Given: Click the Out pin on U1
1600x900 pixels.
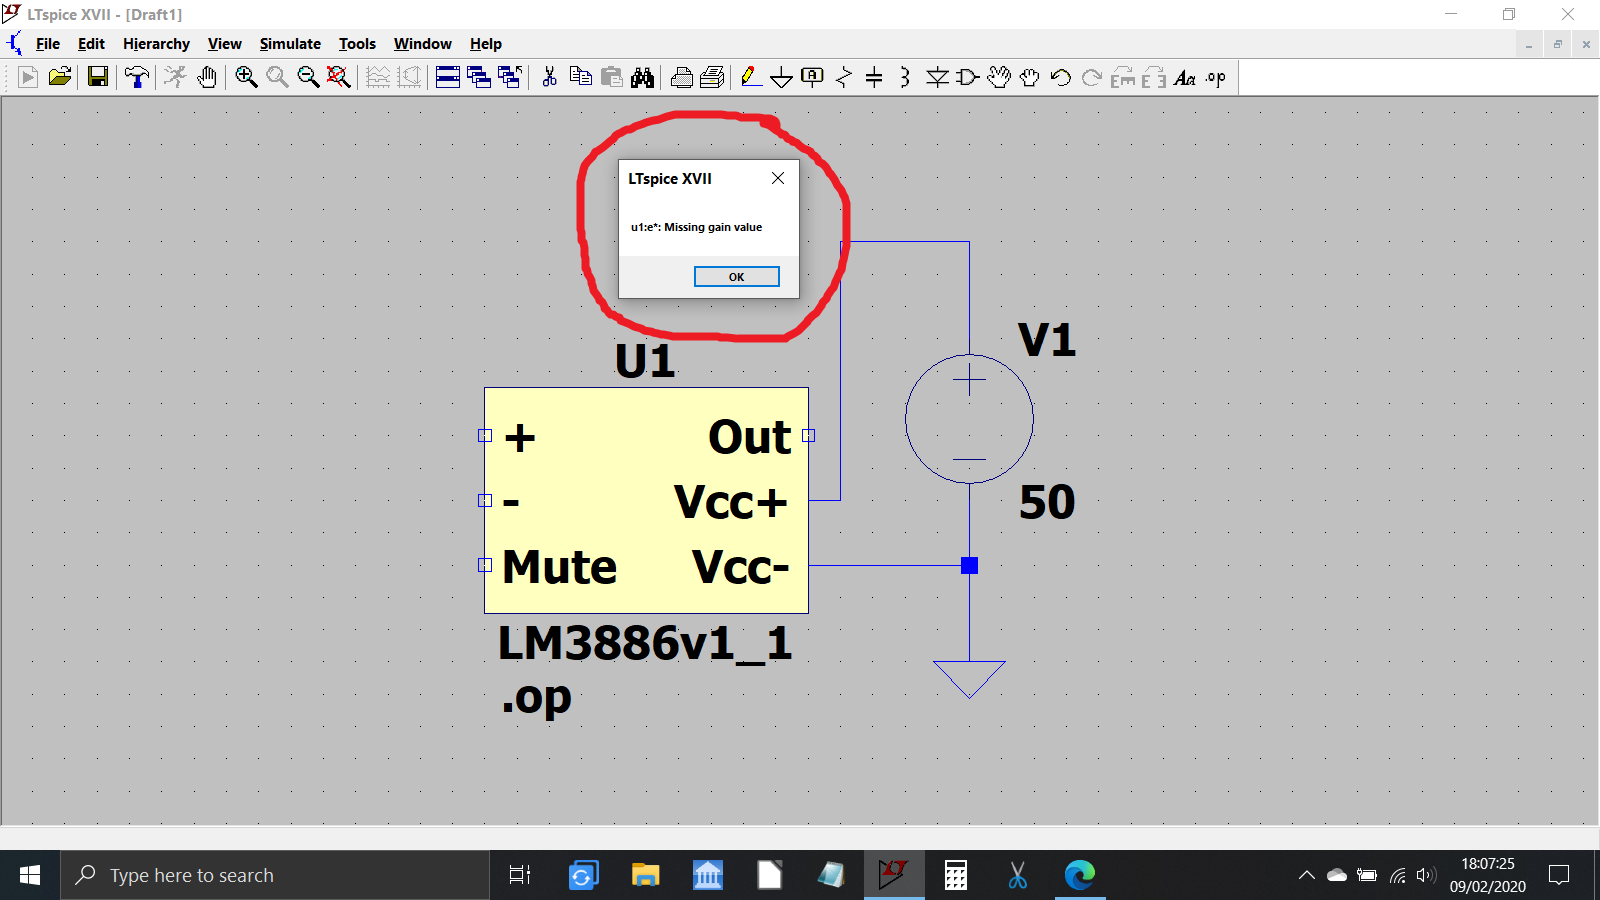Looking at the screenshot, I should [x=808, y=435].
